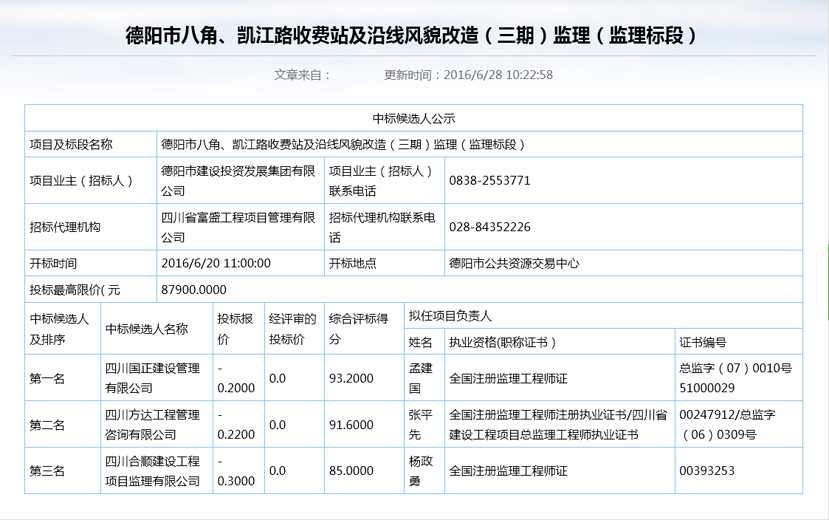The width and height of the screenshot is (829, 520).
Task: Click the second place score 91.6000
Action: click(x=351, y=424)
